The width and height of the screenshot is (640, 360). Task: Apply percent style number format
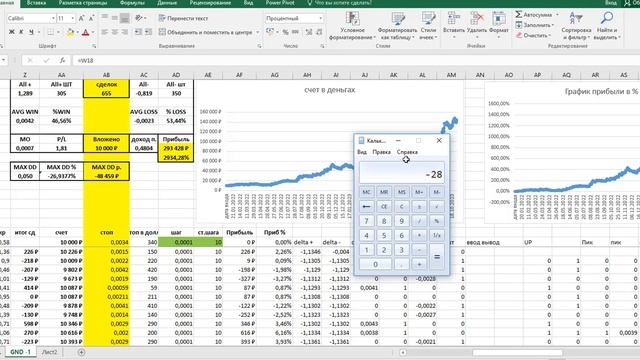pos(286,32)
